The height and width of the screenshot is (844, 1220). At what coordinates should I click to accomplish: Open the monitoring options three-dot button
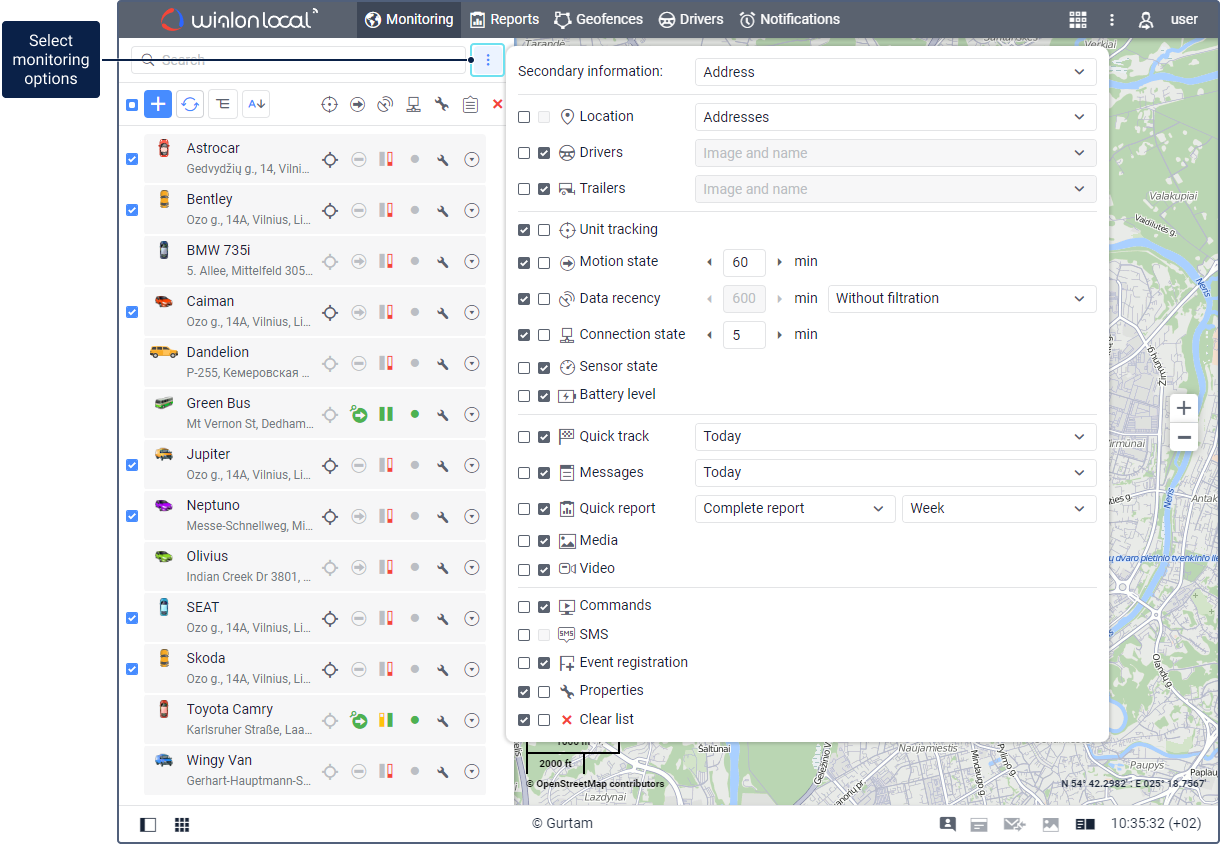[x=487, y=60]
